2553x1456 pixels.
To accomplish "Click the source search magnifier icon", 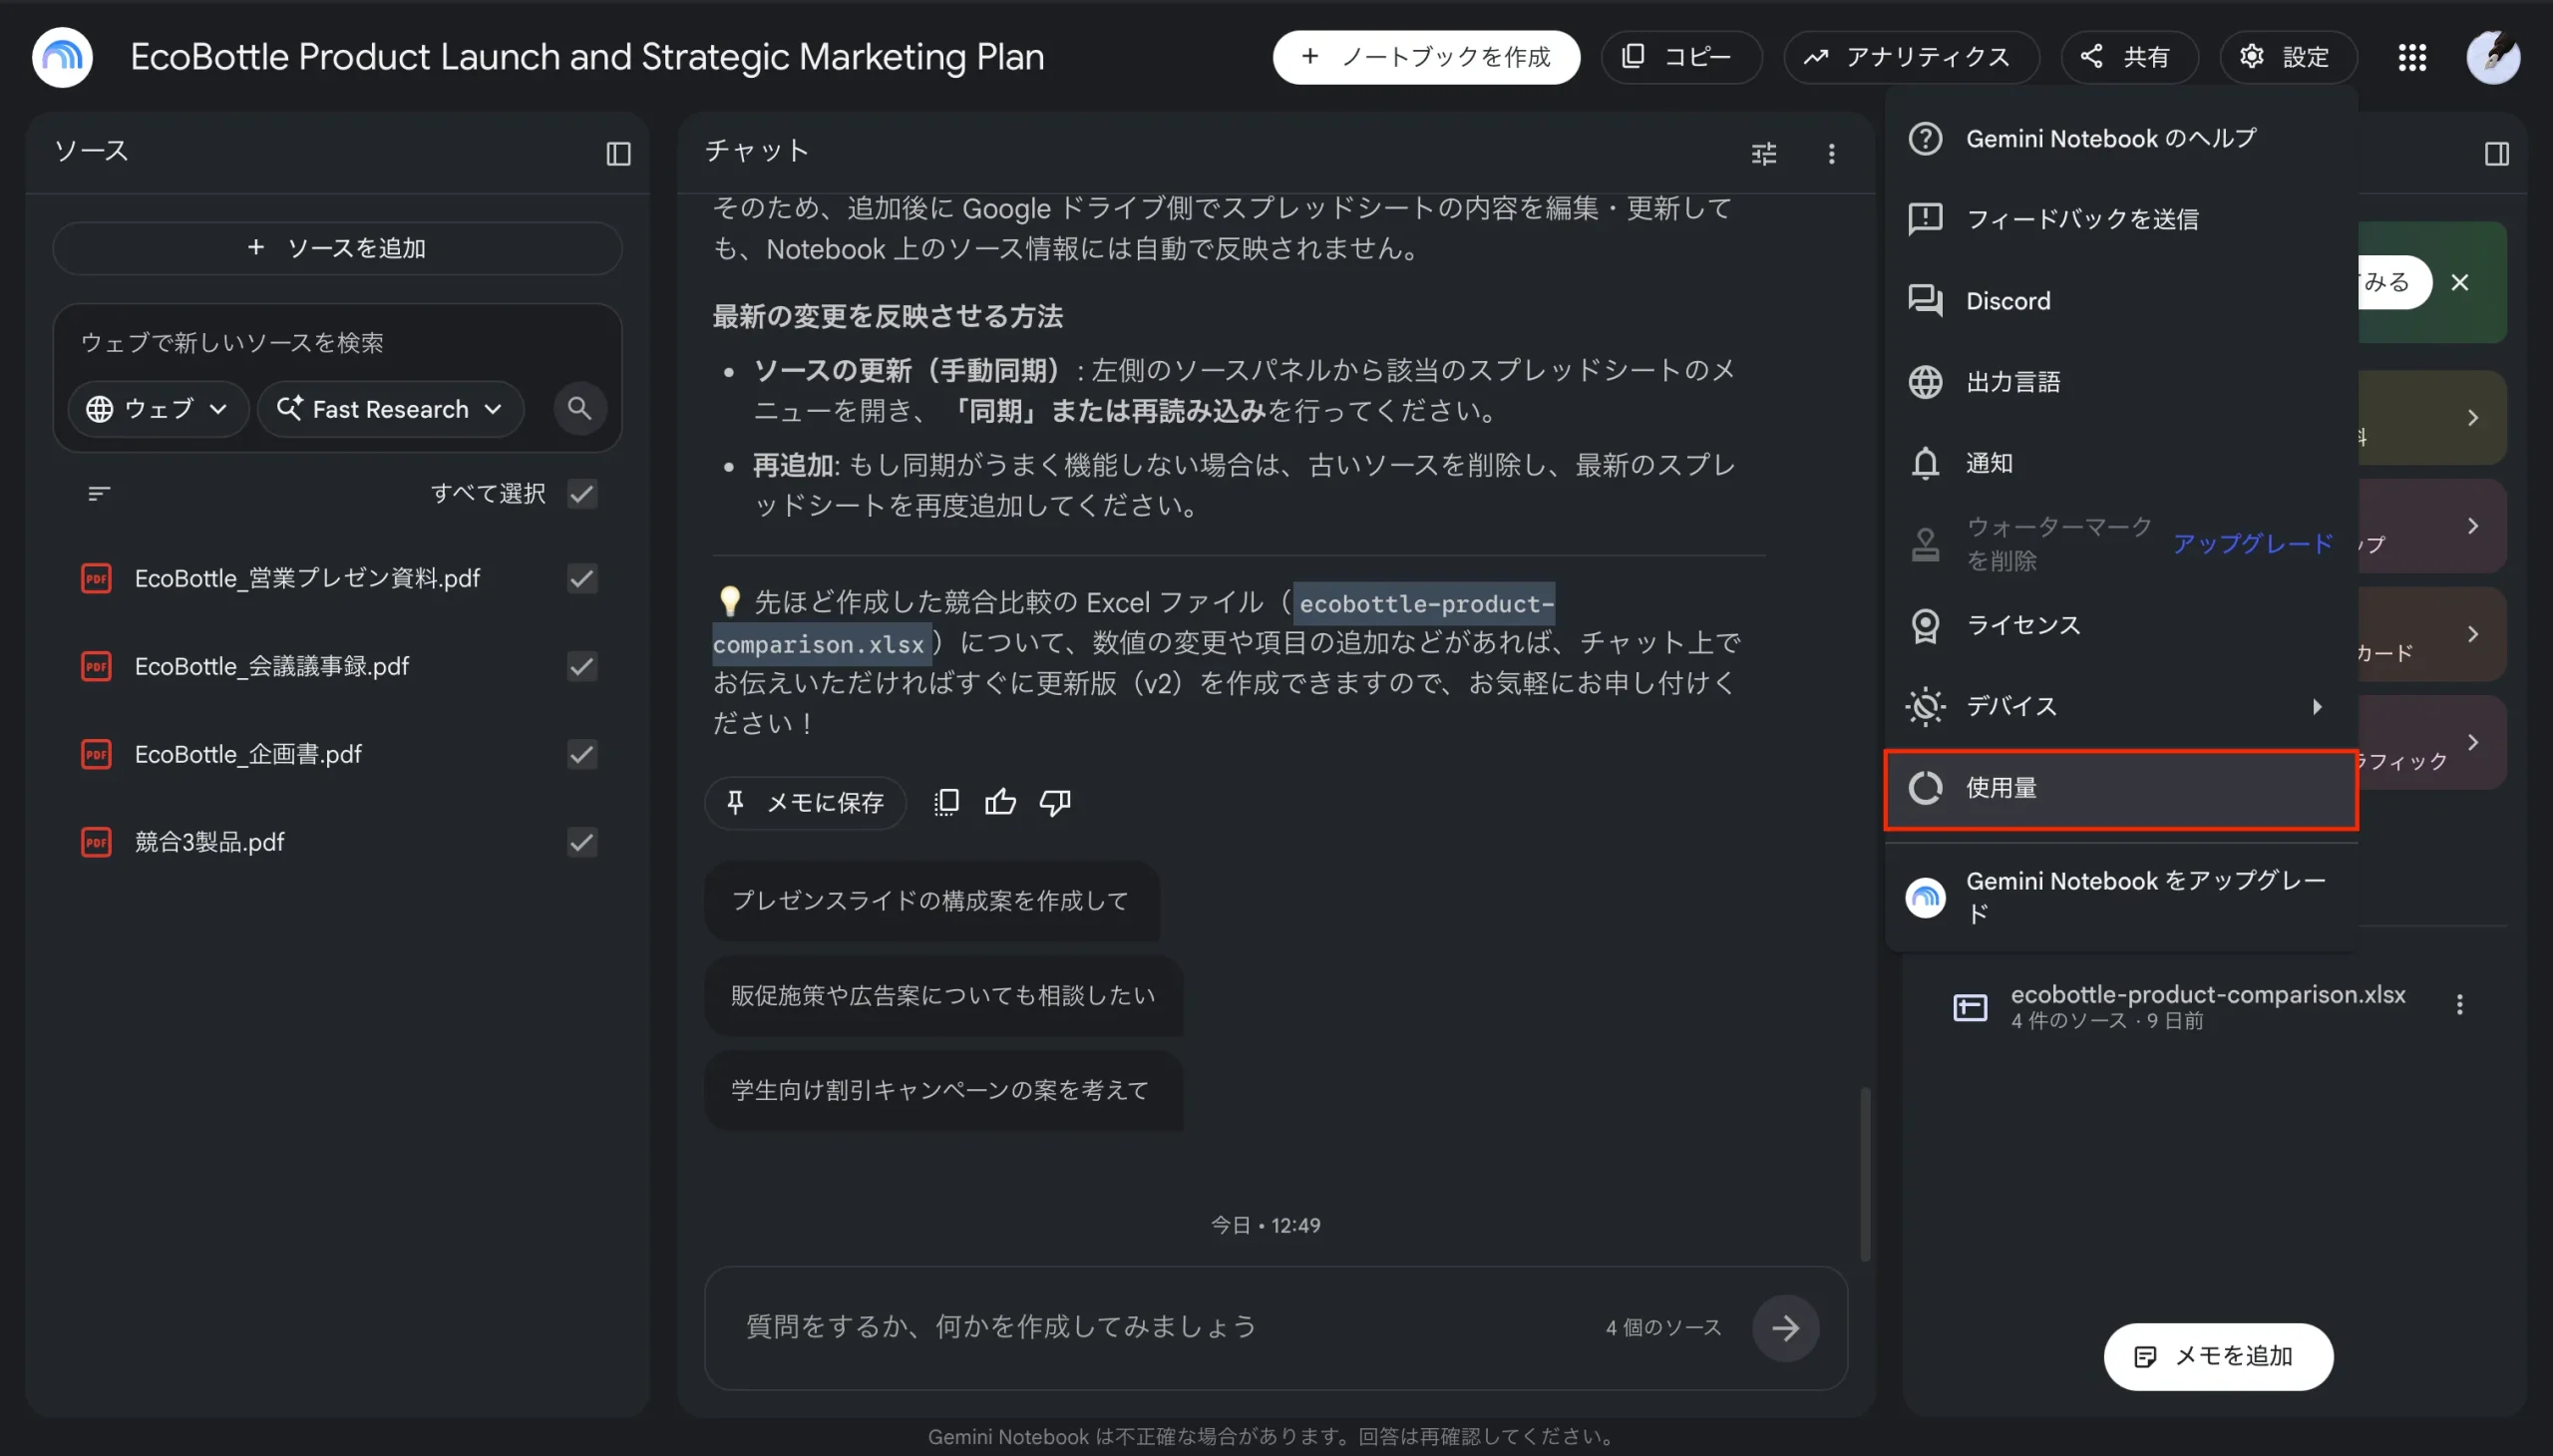I will 580,408.
